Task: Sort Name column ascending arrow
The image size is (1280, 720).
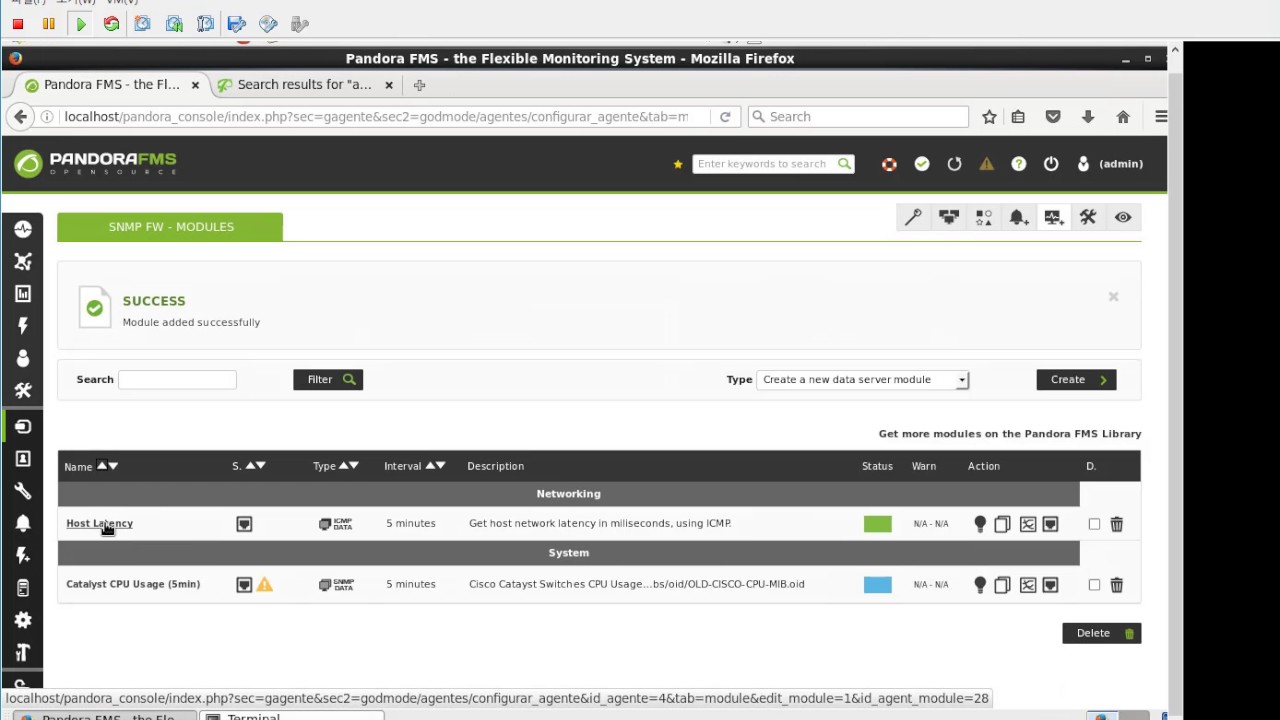Action: coord(101,466)
